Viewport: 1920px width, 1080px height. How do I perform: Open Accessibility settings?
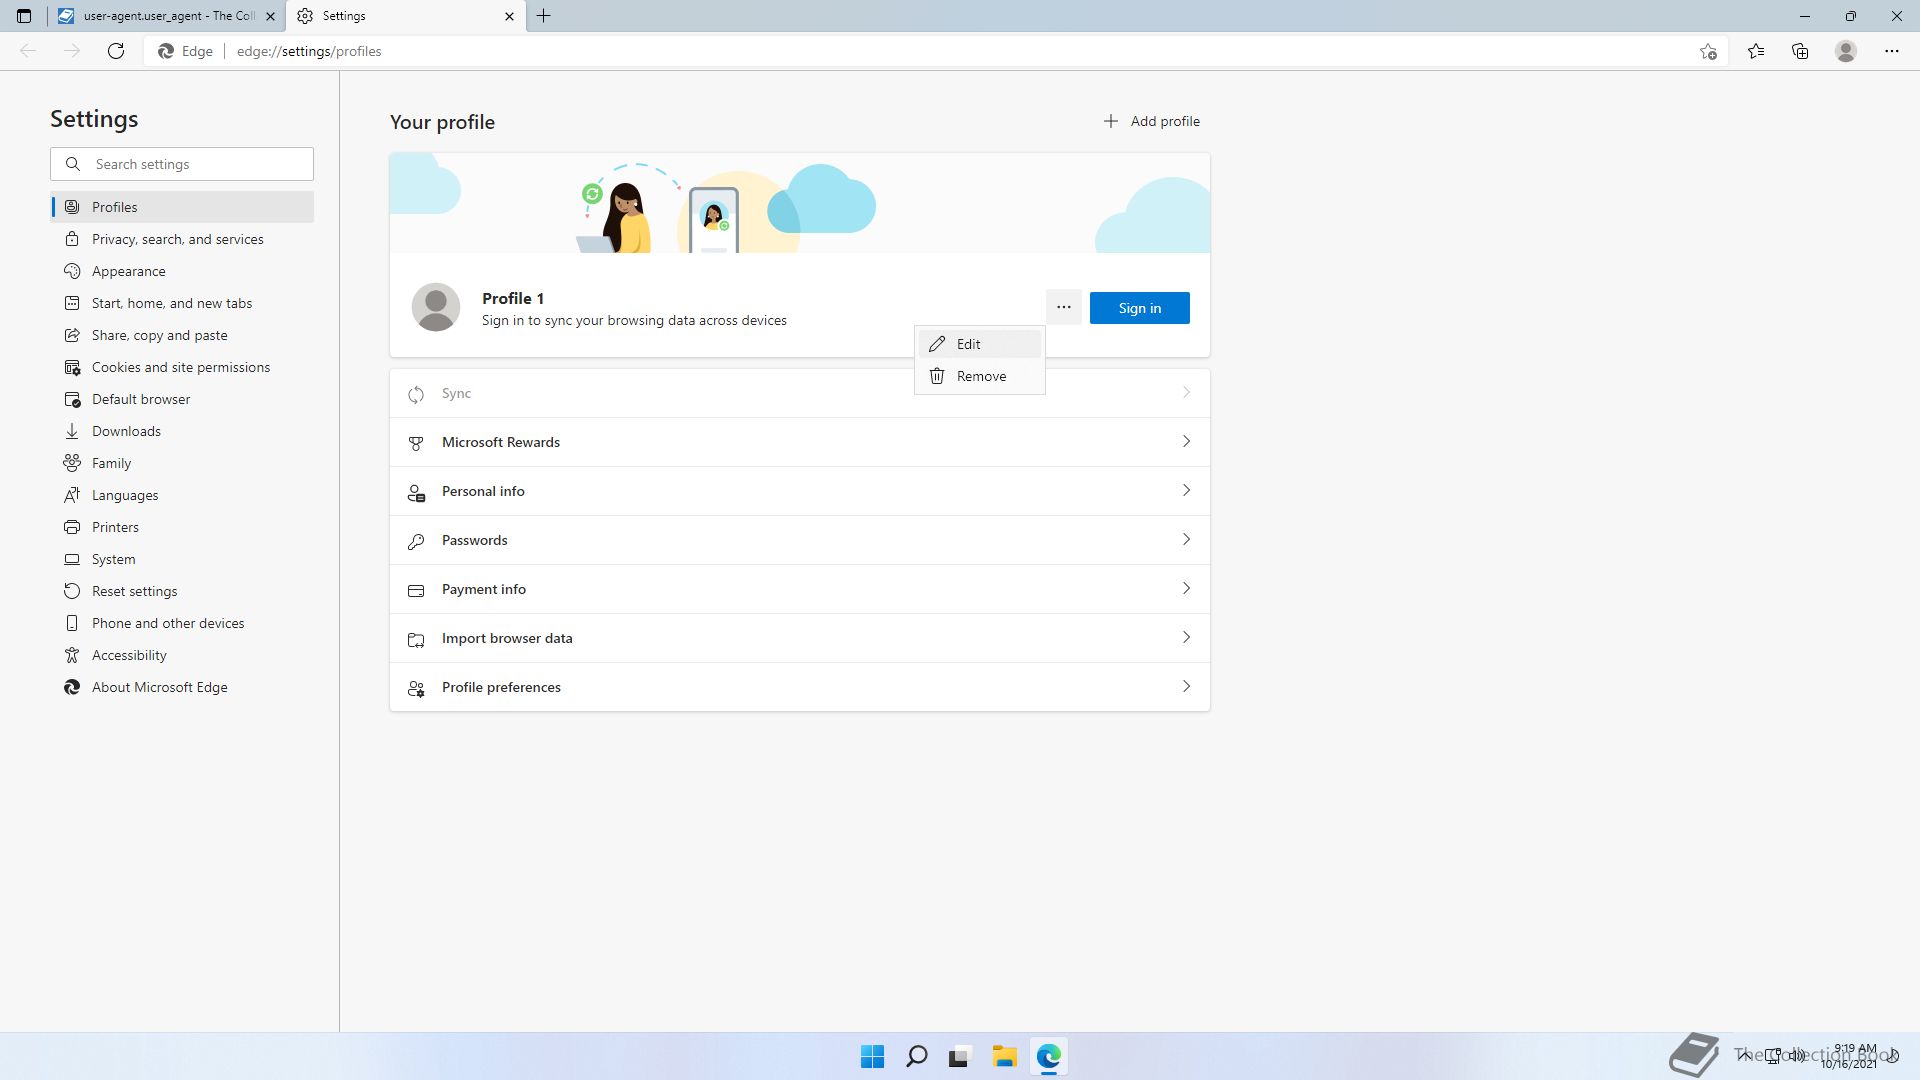point(182,655)
